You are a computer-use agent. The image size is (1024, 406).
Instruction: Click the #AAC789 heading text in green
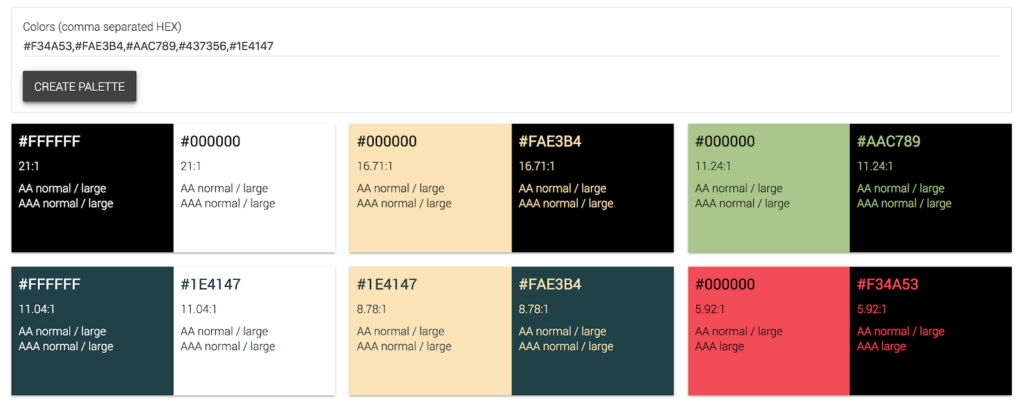pos(888,142)
